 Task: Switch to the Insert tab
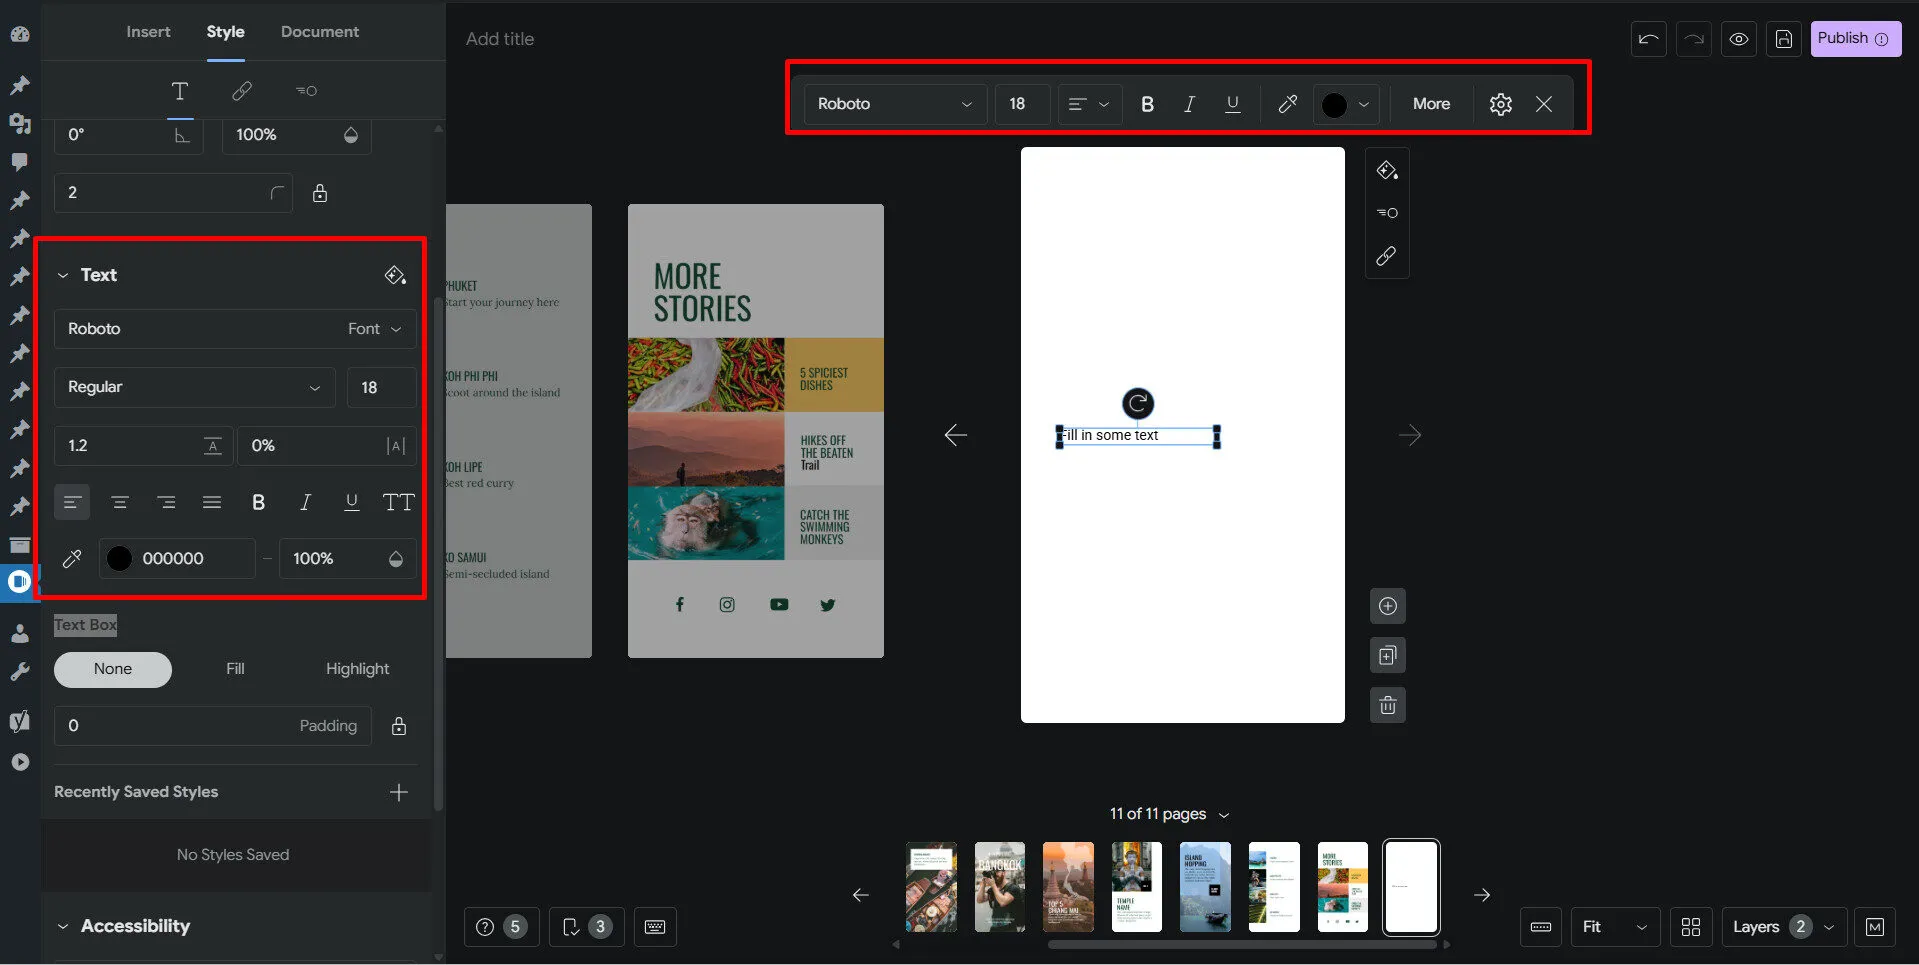coord(148,32)
